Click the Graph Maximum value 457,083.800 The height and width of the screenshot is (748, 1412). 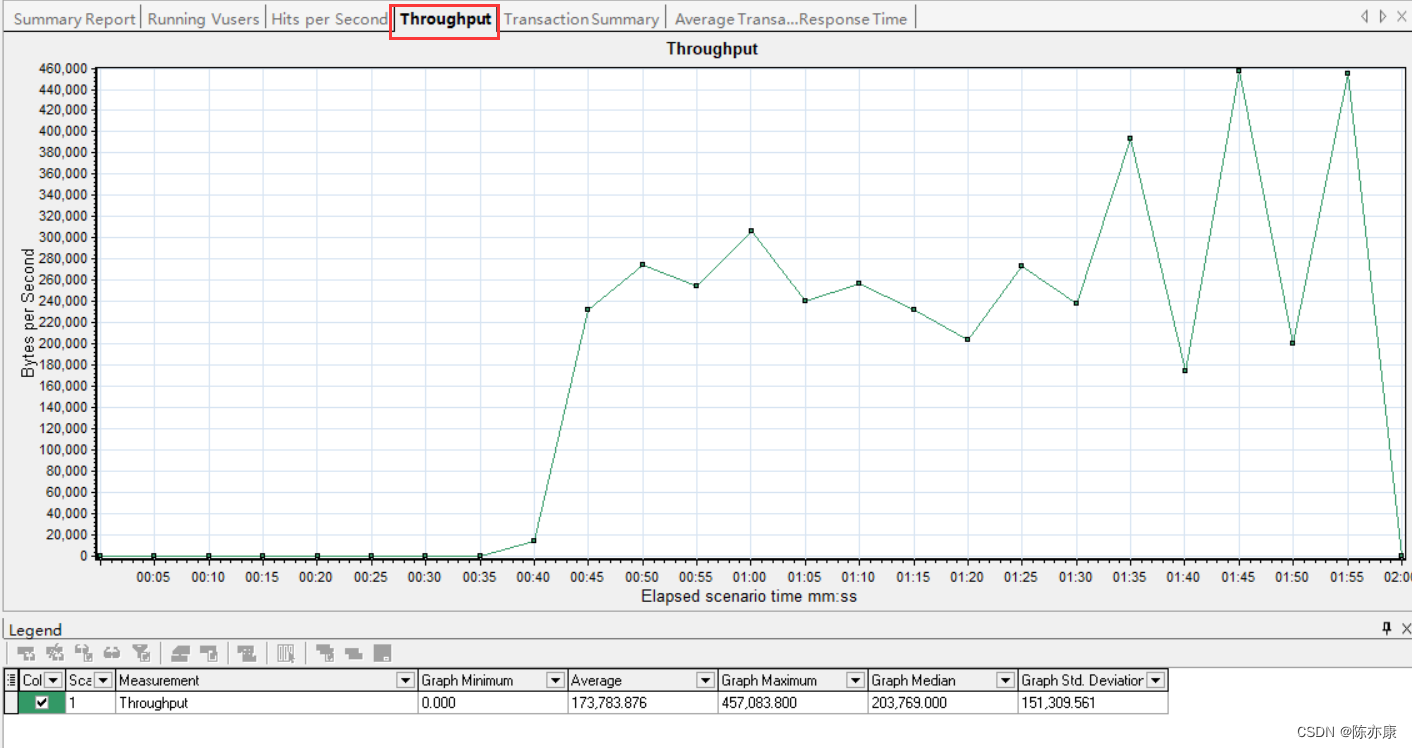[x=793, y=703]
